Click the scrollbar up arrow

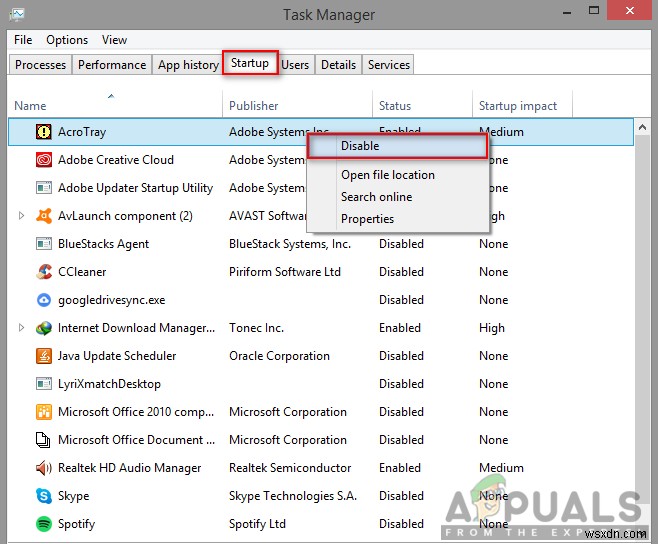642,127
